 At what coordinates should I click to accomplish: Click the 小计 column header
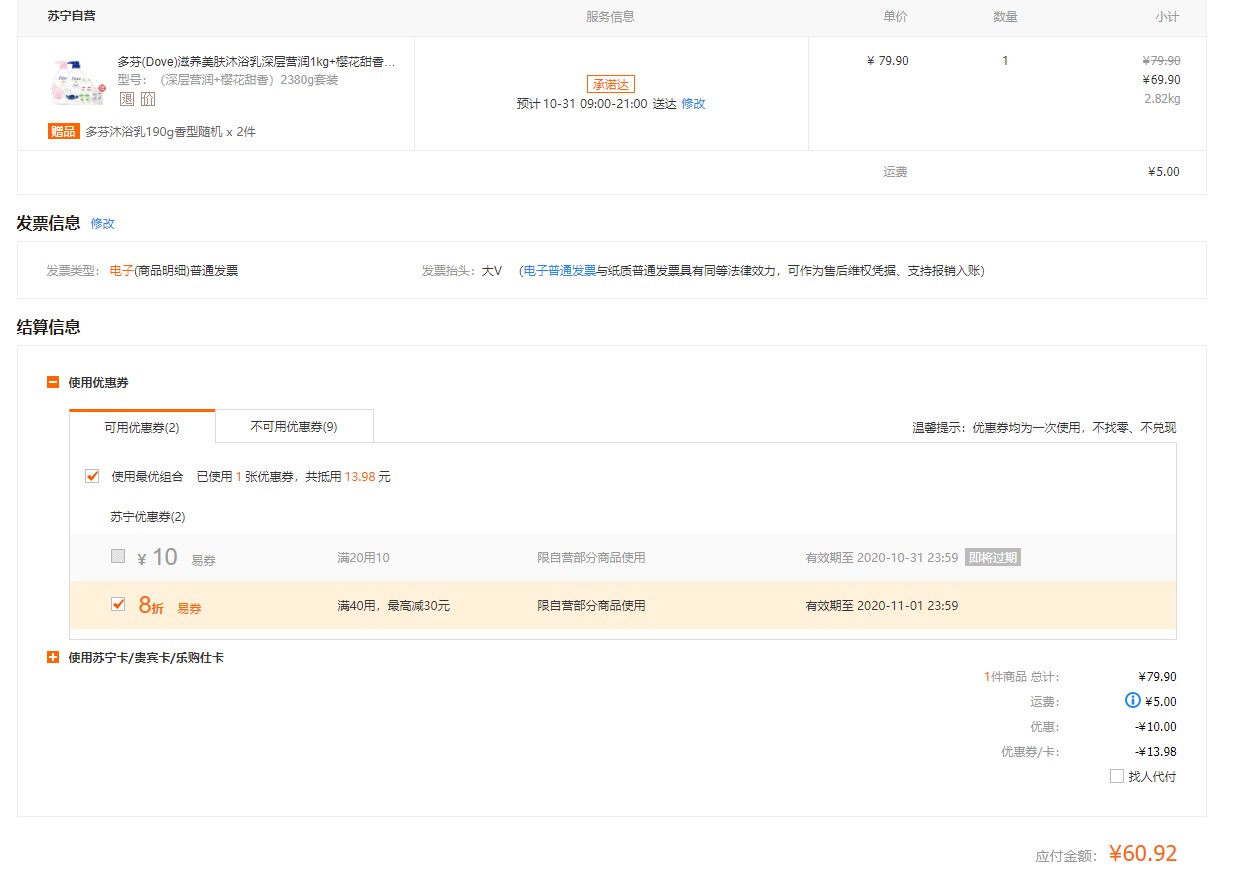pyautogui.click(x=1167, y=17)
